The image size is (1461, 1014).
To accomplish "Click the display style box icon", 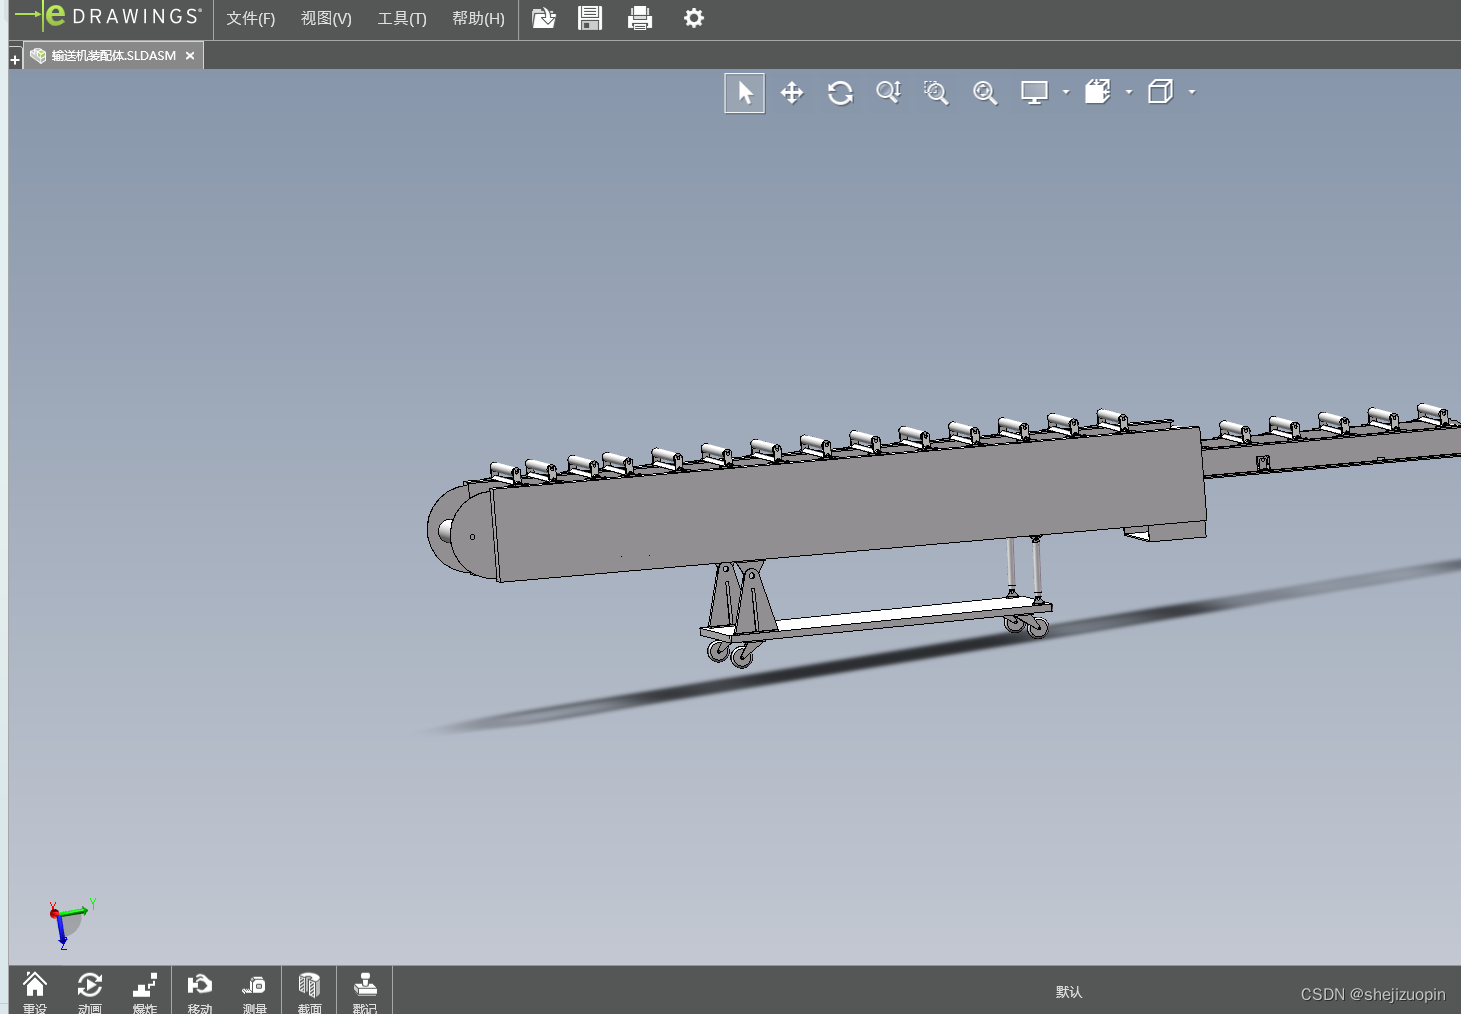I will (1160, 92).
